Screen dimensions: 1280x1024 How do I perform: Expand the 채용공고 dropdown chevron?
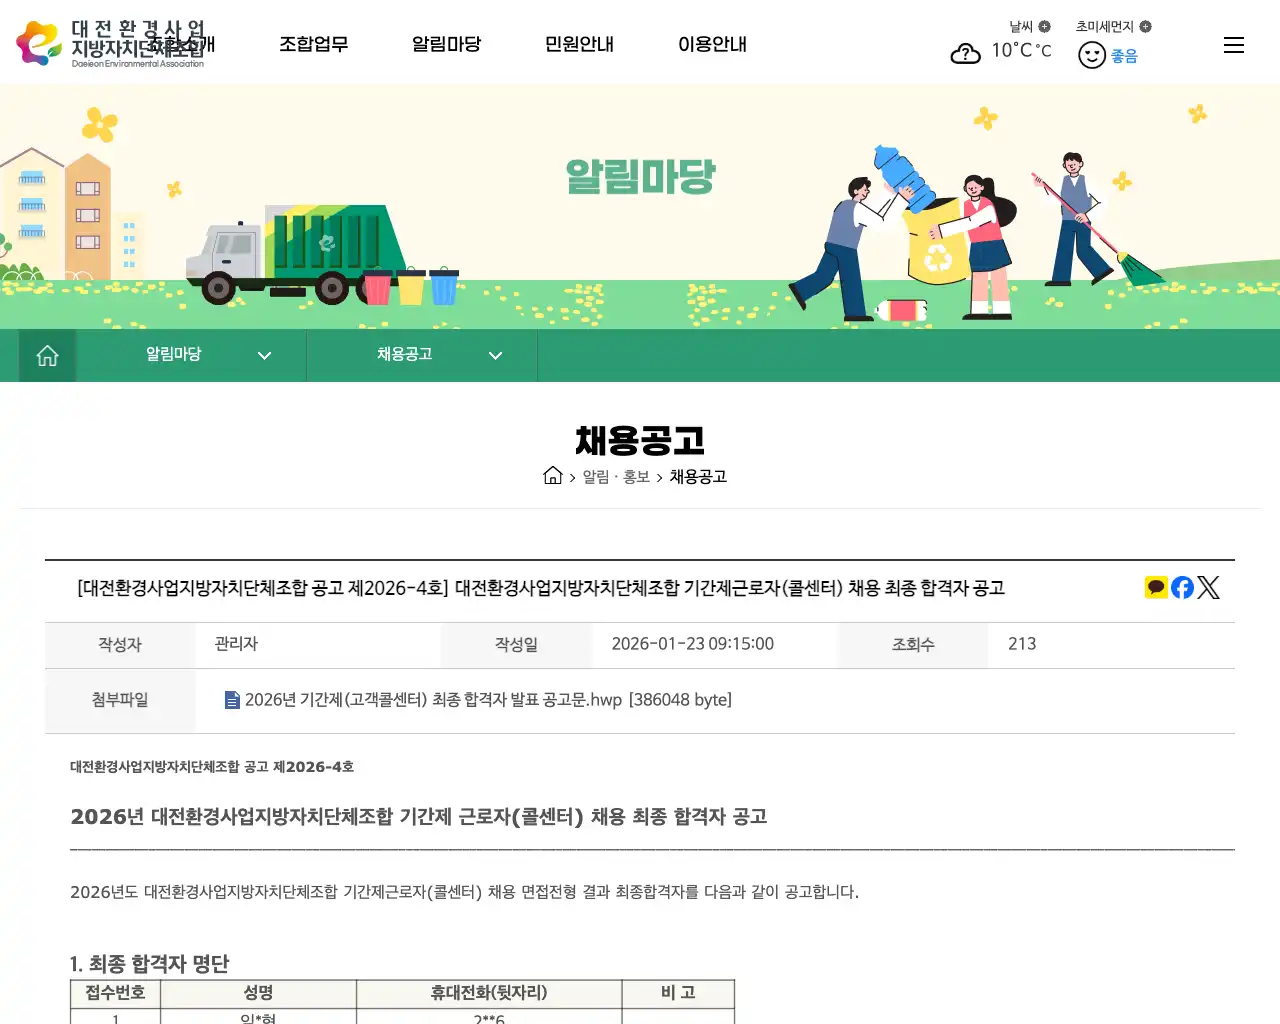pyautogui.click(x=495, y=355)
